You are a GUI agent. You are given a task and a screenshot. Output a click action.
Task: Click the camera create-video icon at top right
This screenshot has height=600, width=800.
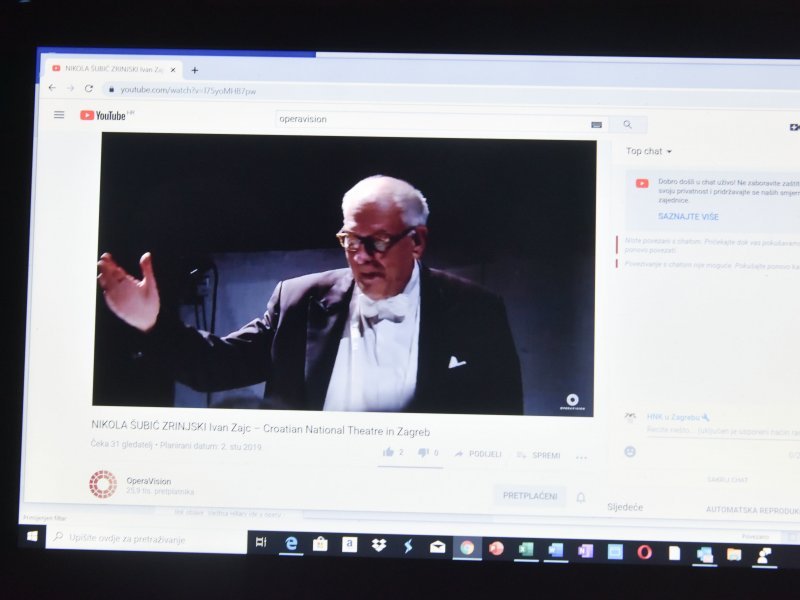(x=794, y=127)
